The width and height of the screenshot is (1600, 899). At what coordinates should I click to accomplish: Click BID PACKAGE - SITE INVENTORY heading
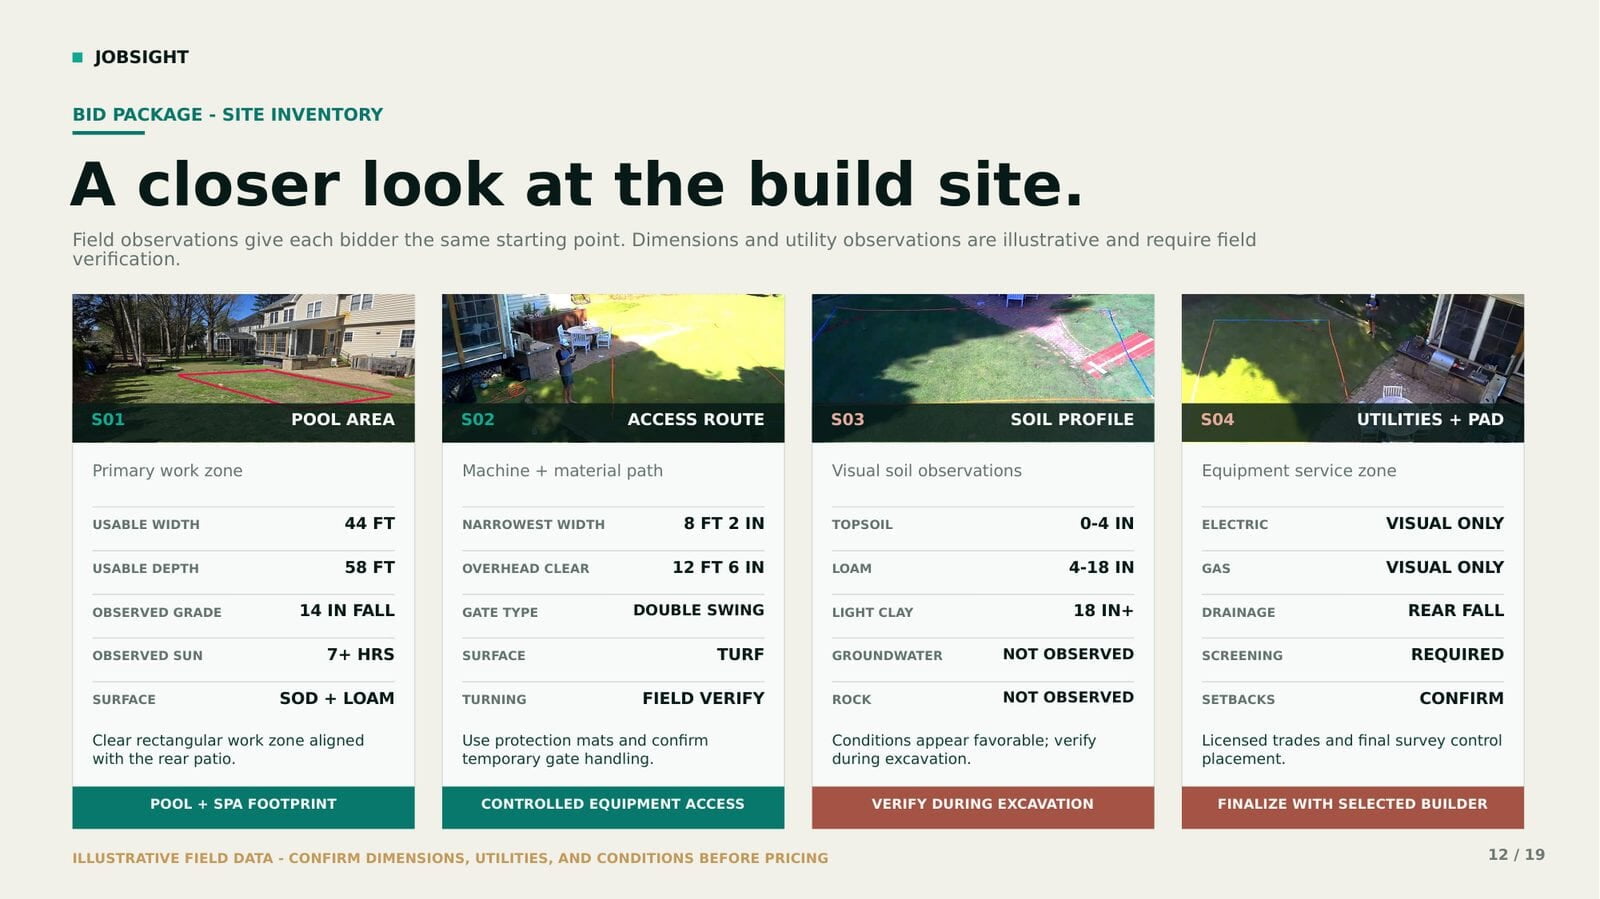point(227,114)
